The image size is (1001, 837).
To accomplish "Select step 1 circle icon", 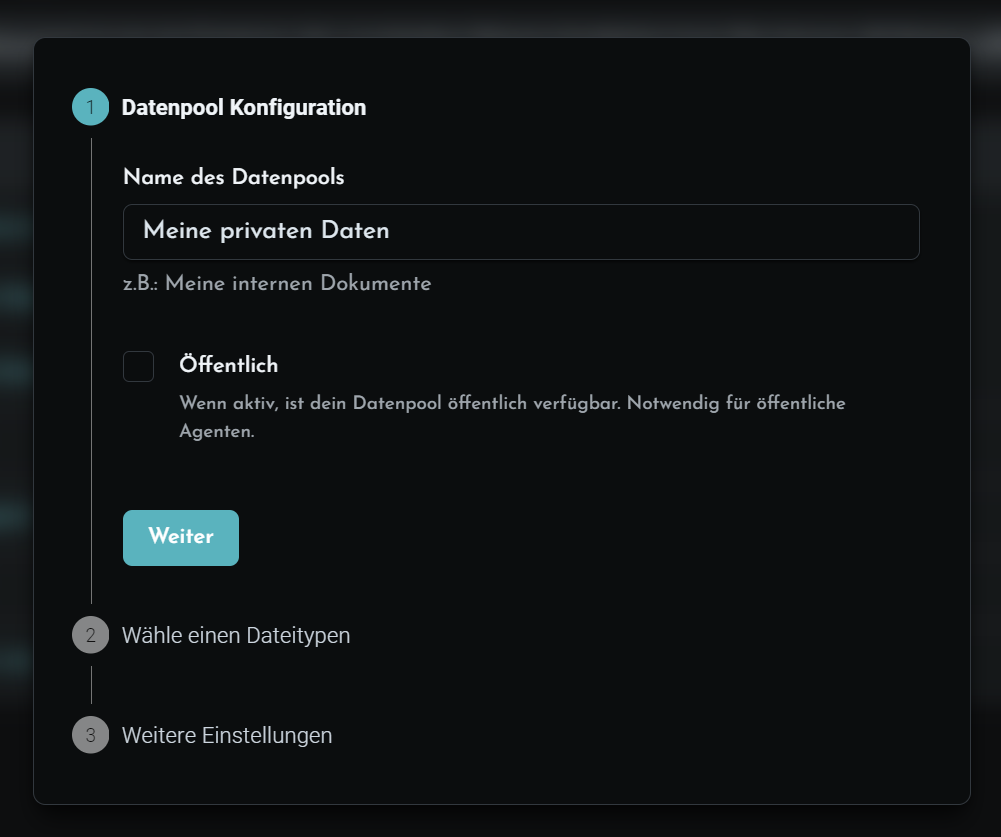I will click(x=91, y=107).
